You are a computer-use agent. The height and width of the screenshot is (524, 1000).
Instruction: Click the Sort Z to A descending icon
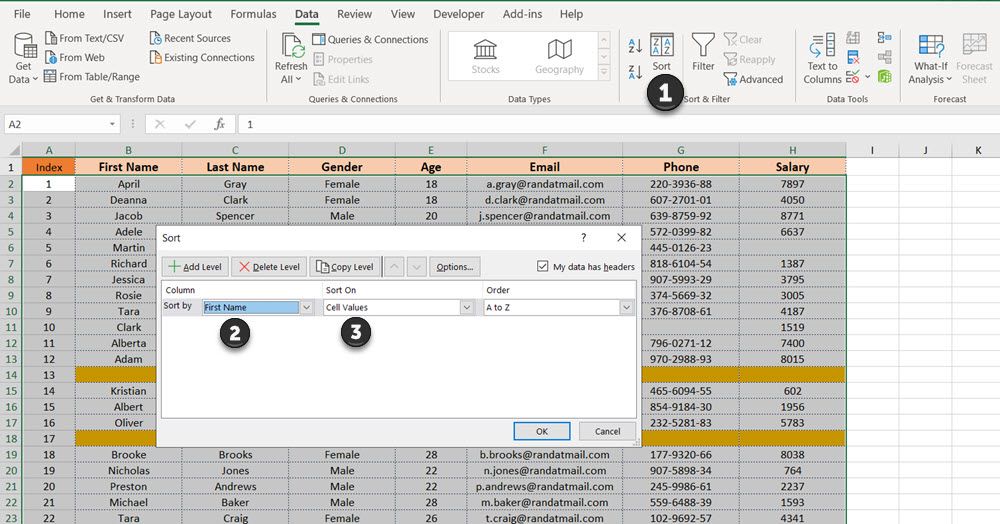tap(635, 72)
